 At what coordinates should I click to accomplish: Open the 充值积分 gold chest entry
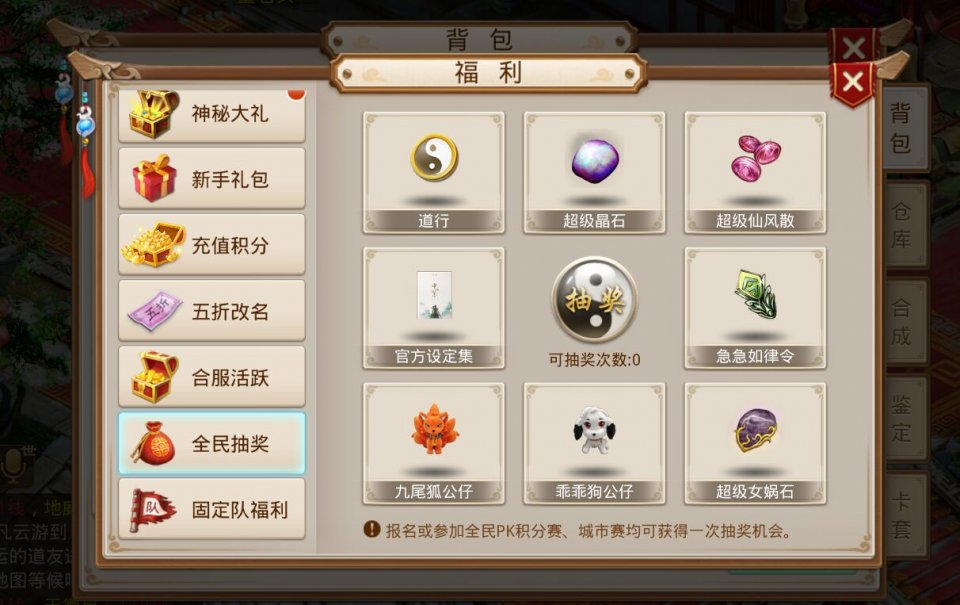click(212, 244)
